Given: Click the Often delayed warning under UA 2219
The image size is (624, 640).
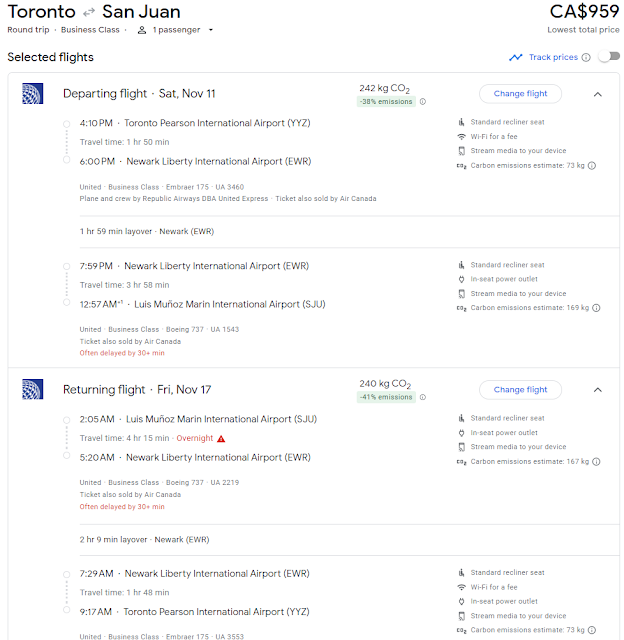Looking at the screenshot, I should click(x=122, y=507).
